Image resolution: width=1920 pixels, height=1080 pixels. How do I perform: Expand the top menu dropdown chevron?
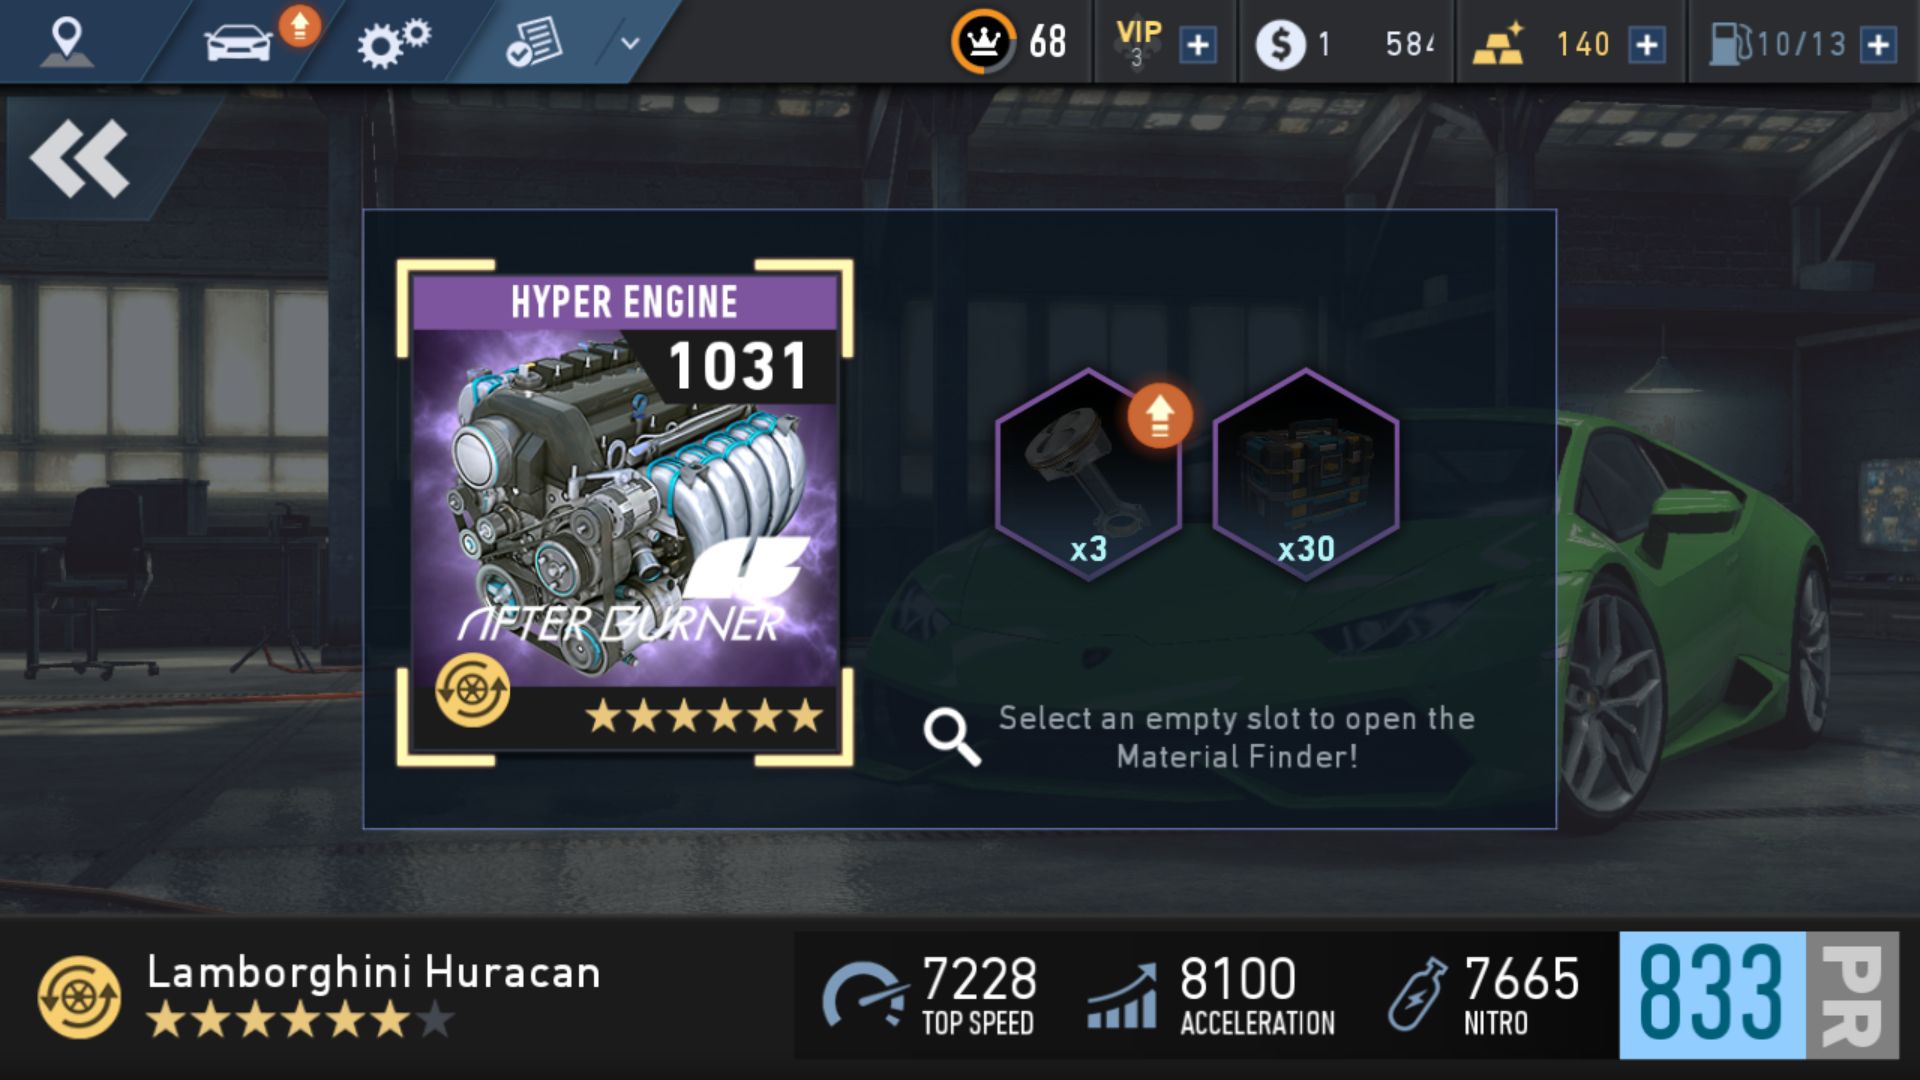click(630, 43)
